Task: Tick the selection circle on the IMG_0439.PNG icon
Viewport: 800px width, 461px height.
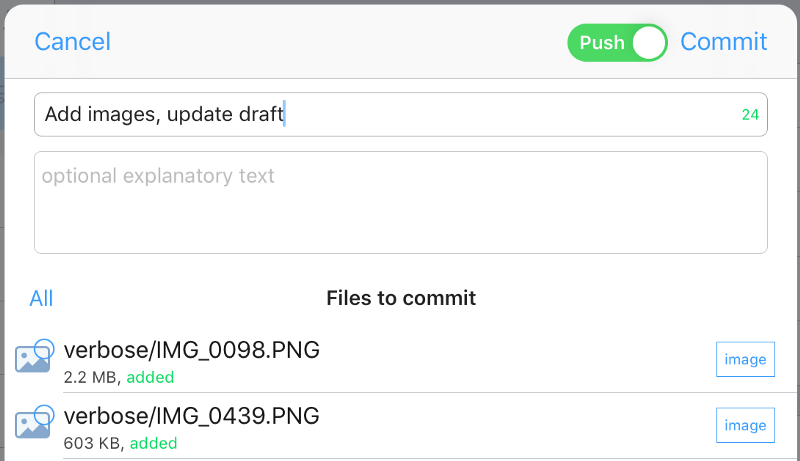Action: [45, 415]
